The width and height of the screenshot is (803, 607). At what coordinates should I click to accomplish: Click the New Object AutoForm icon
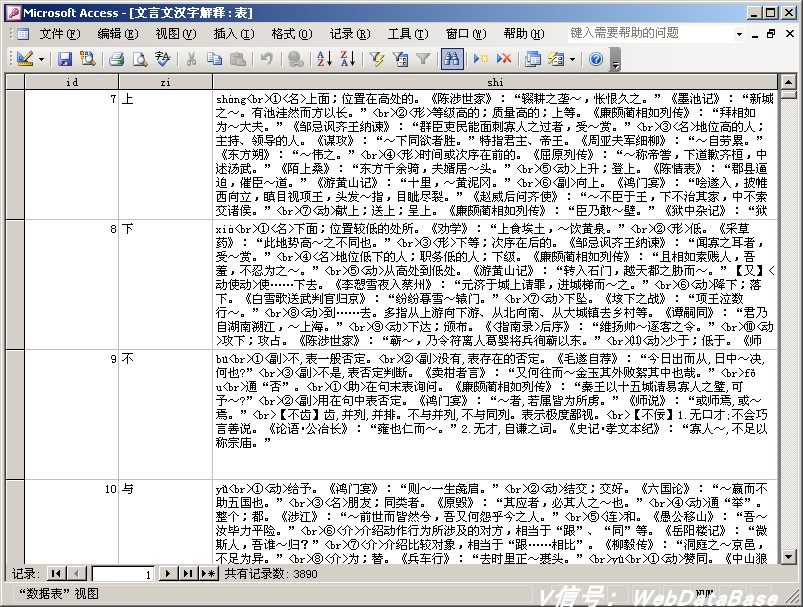point(557,59)
